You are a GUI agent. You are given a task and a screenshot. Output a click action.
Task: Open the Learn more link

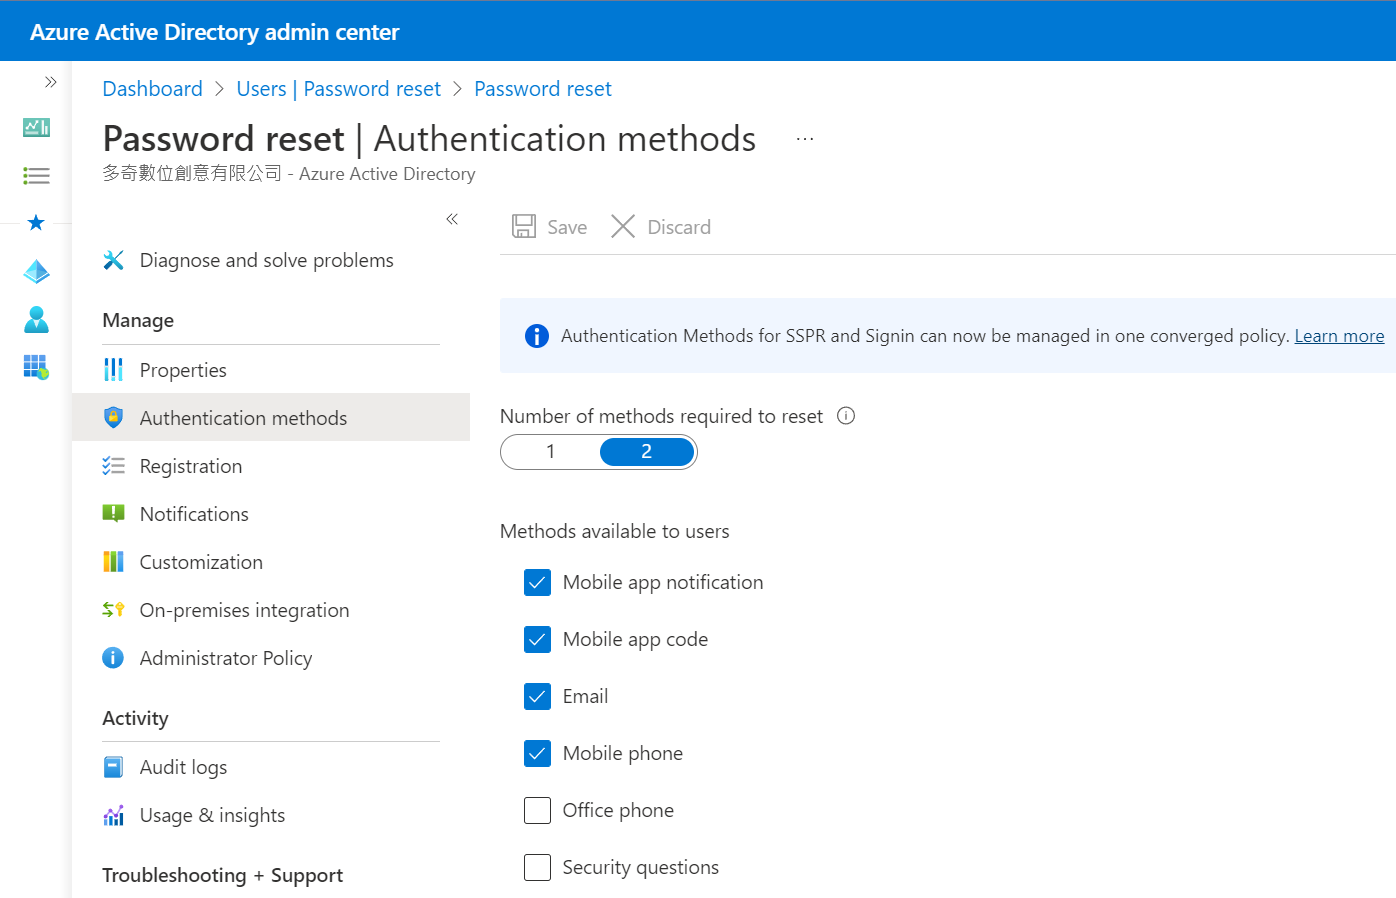coord(1339,336)
